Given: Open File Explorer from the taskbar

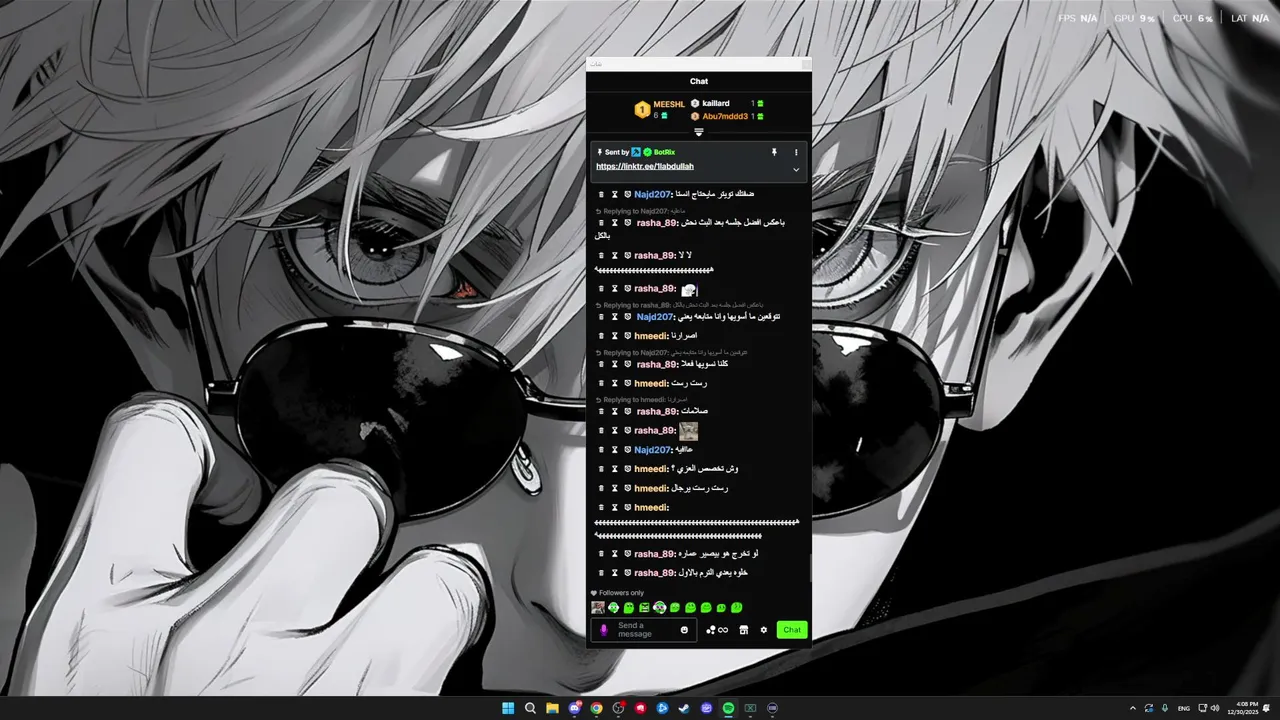Looking at the screenshot, I should pyautogui.click(x=552, y=708).
